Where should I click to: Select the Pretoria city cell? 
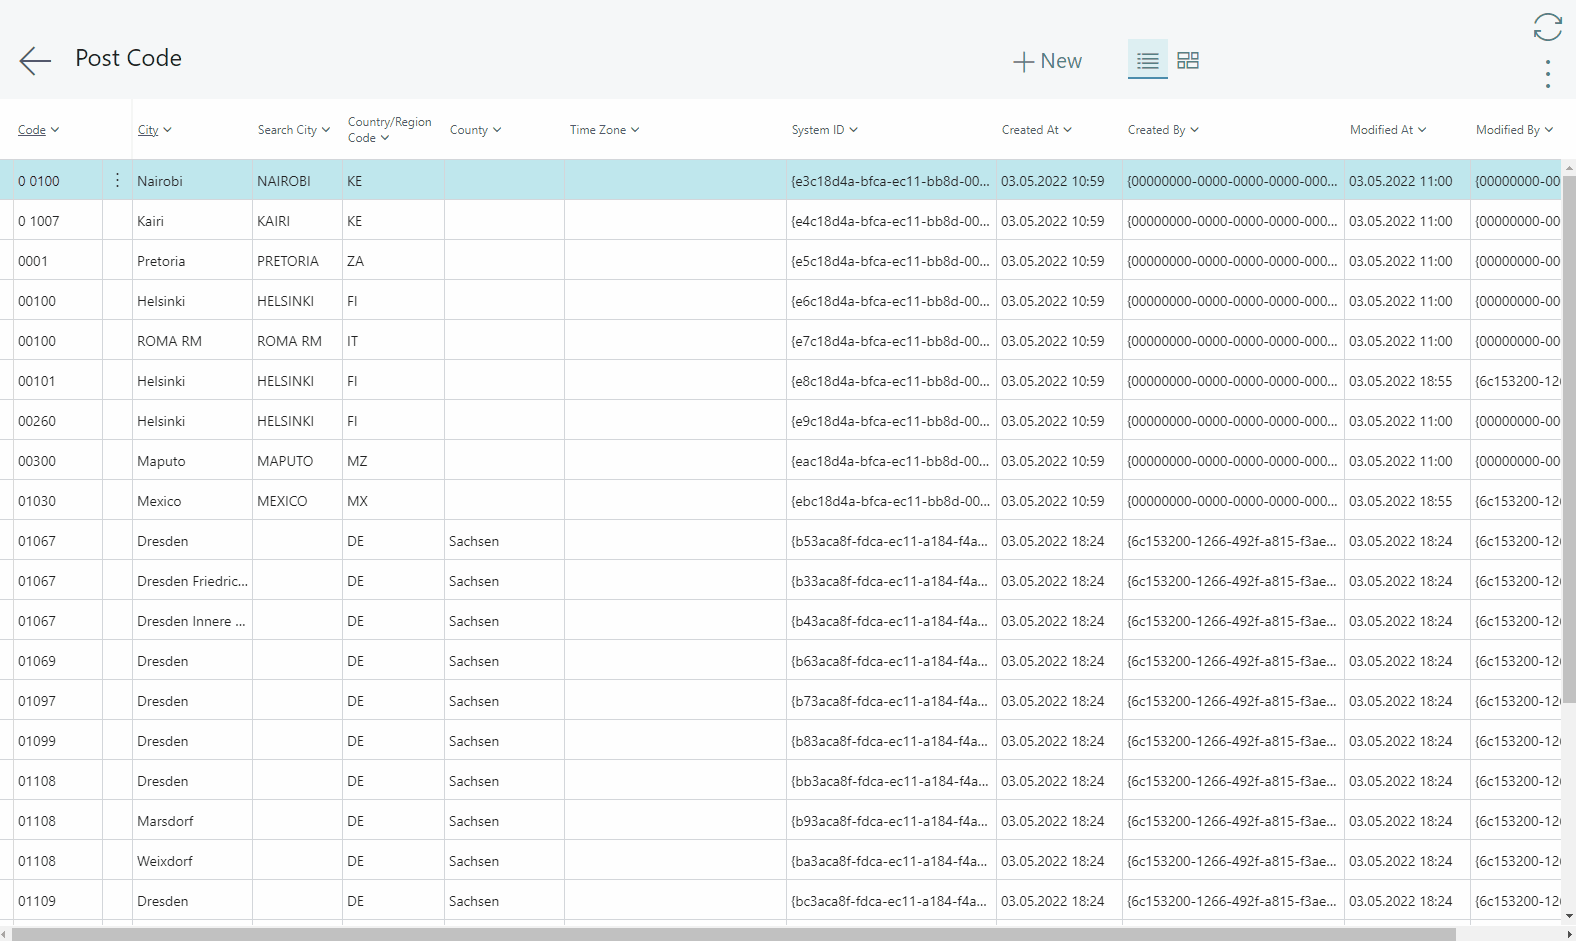[x=161, y=261]
